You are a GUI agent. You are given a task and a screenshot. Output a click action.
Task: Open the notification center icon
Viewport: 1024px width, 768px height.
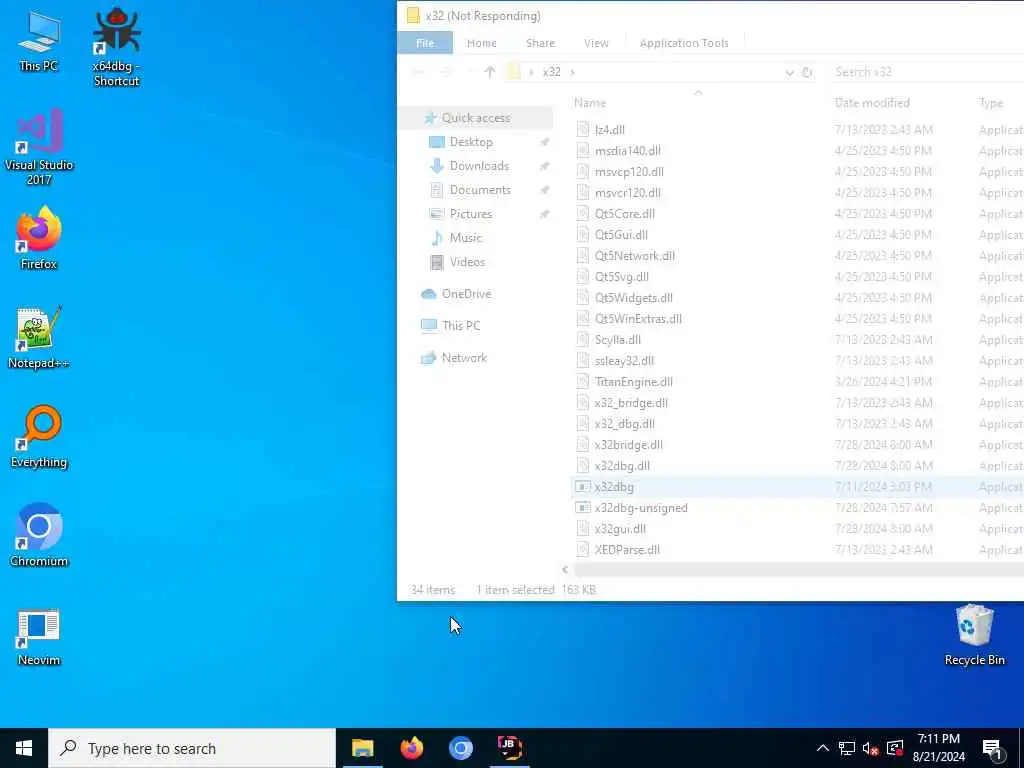point(993,748)
